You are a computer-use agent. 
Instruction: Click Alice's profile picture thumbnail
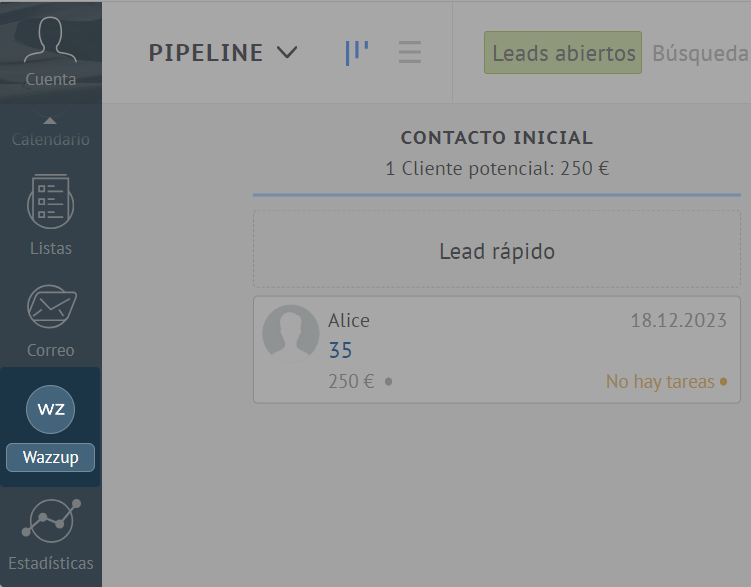(x=291, y=333)
